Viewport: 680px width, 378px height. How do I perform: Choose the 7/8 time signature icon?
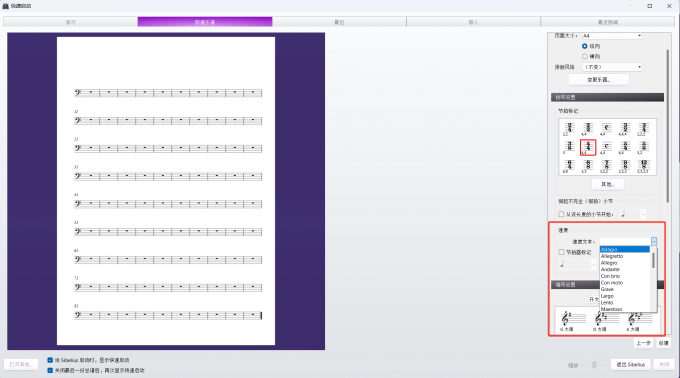click(606, 165)
